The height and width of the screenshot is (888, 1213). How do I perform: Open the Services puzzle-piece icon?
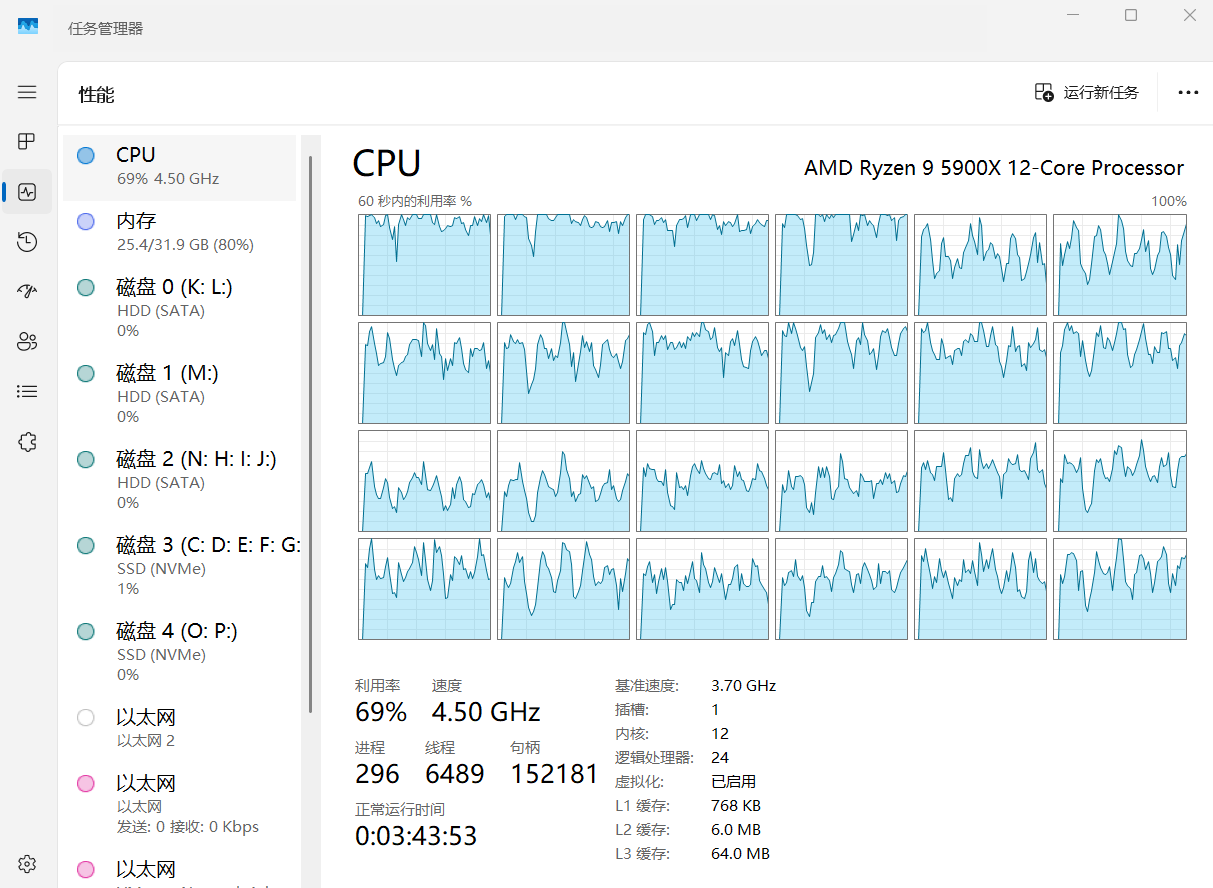27,442
